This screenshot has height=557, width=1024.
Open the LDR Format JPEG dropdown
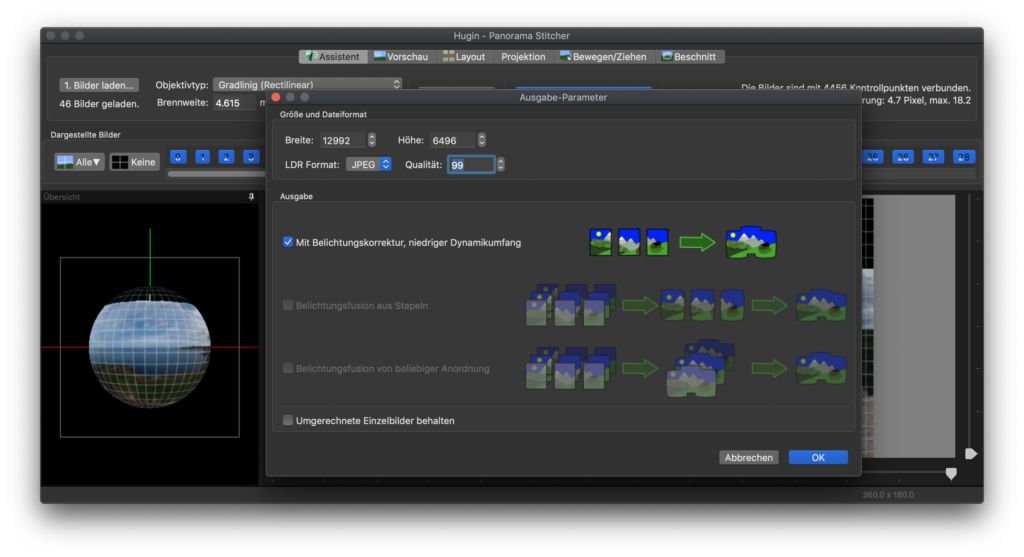pos(368,165)
